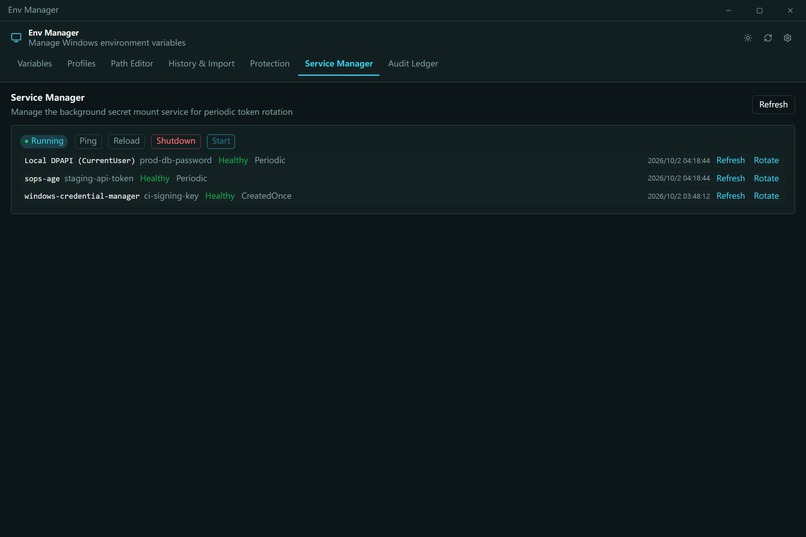806x537 pixels.
Task: Refresh the staging-api-token secret
Action: click(730, 178)
